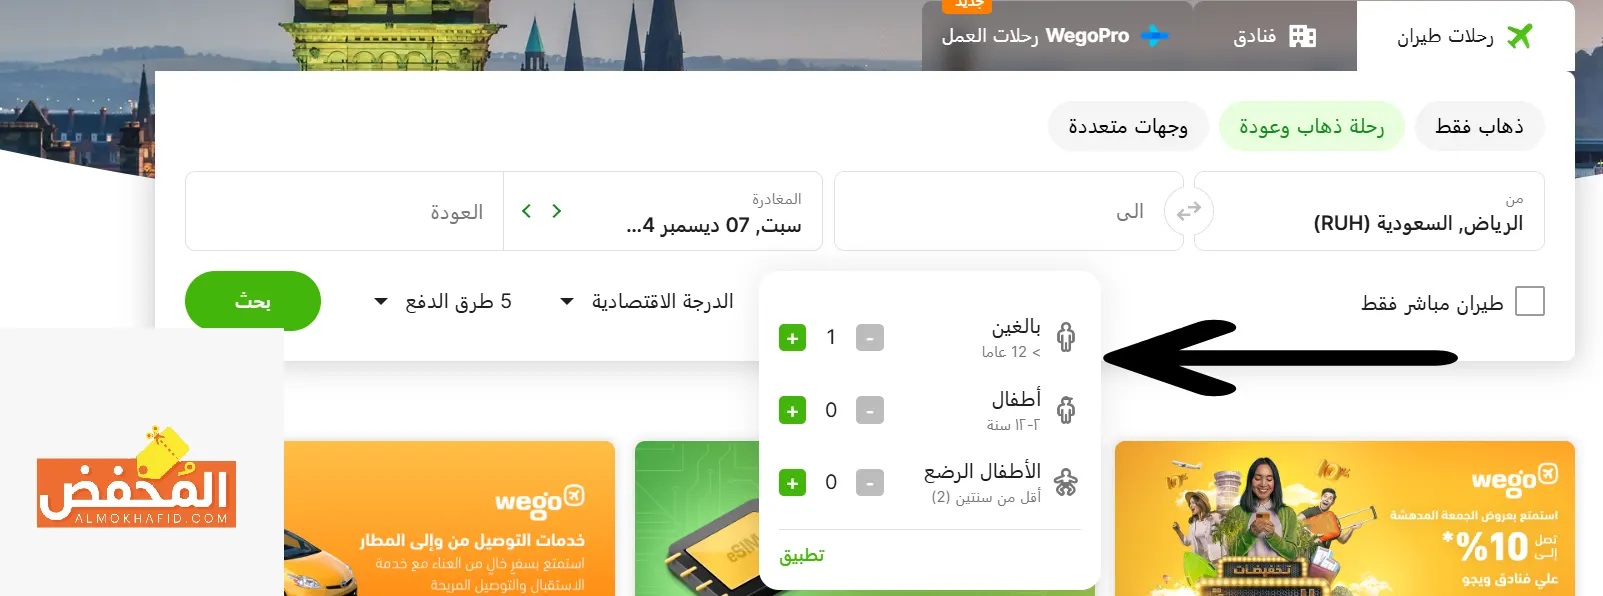Switch to the فنادق hotels tab
This screenshot has width=1603, height=596.
pyautogui.click(x=1274, y=36)
